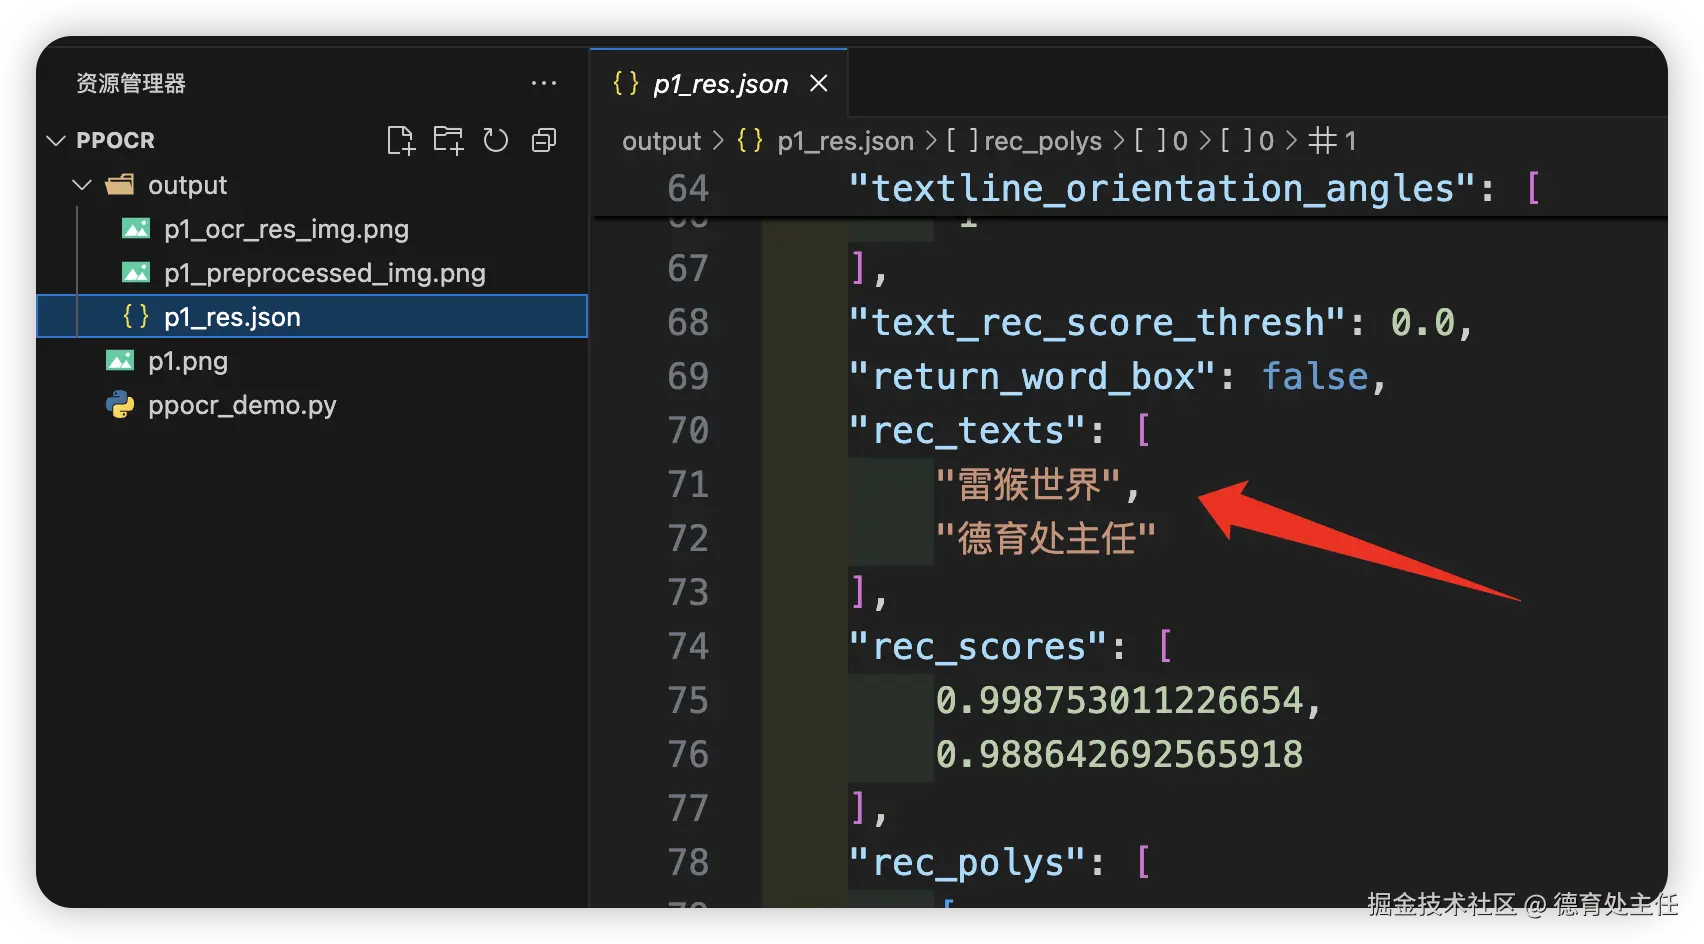Viewport: 1704px width, 944px height.
Task: Click line number 71 in the gutter
Action: point(688,485)
